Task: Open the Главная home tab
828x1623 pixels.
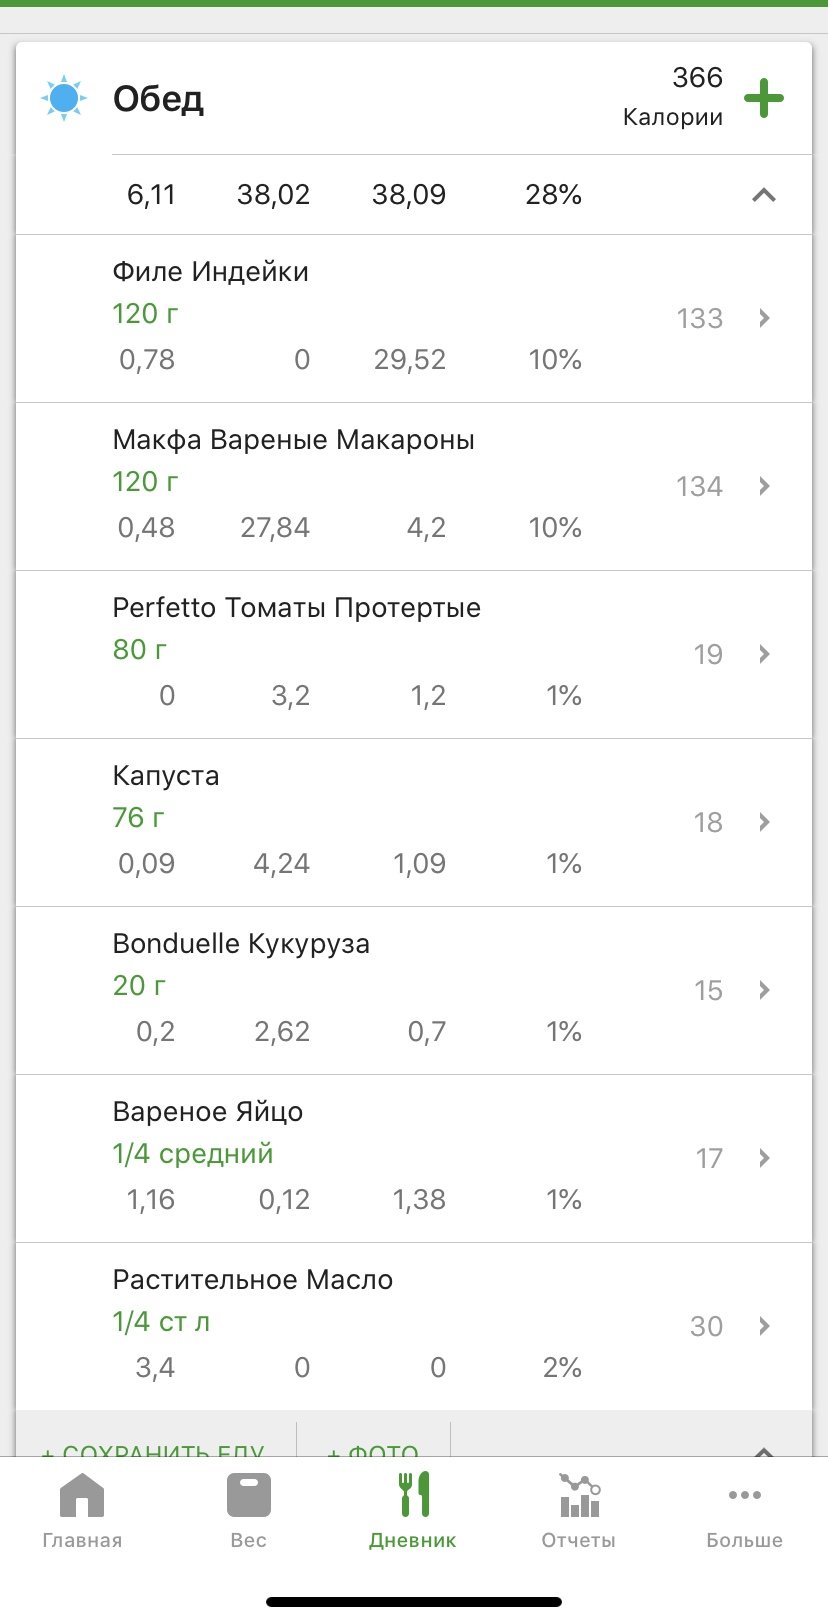Action: pos(82,1510)
